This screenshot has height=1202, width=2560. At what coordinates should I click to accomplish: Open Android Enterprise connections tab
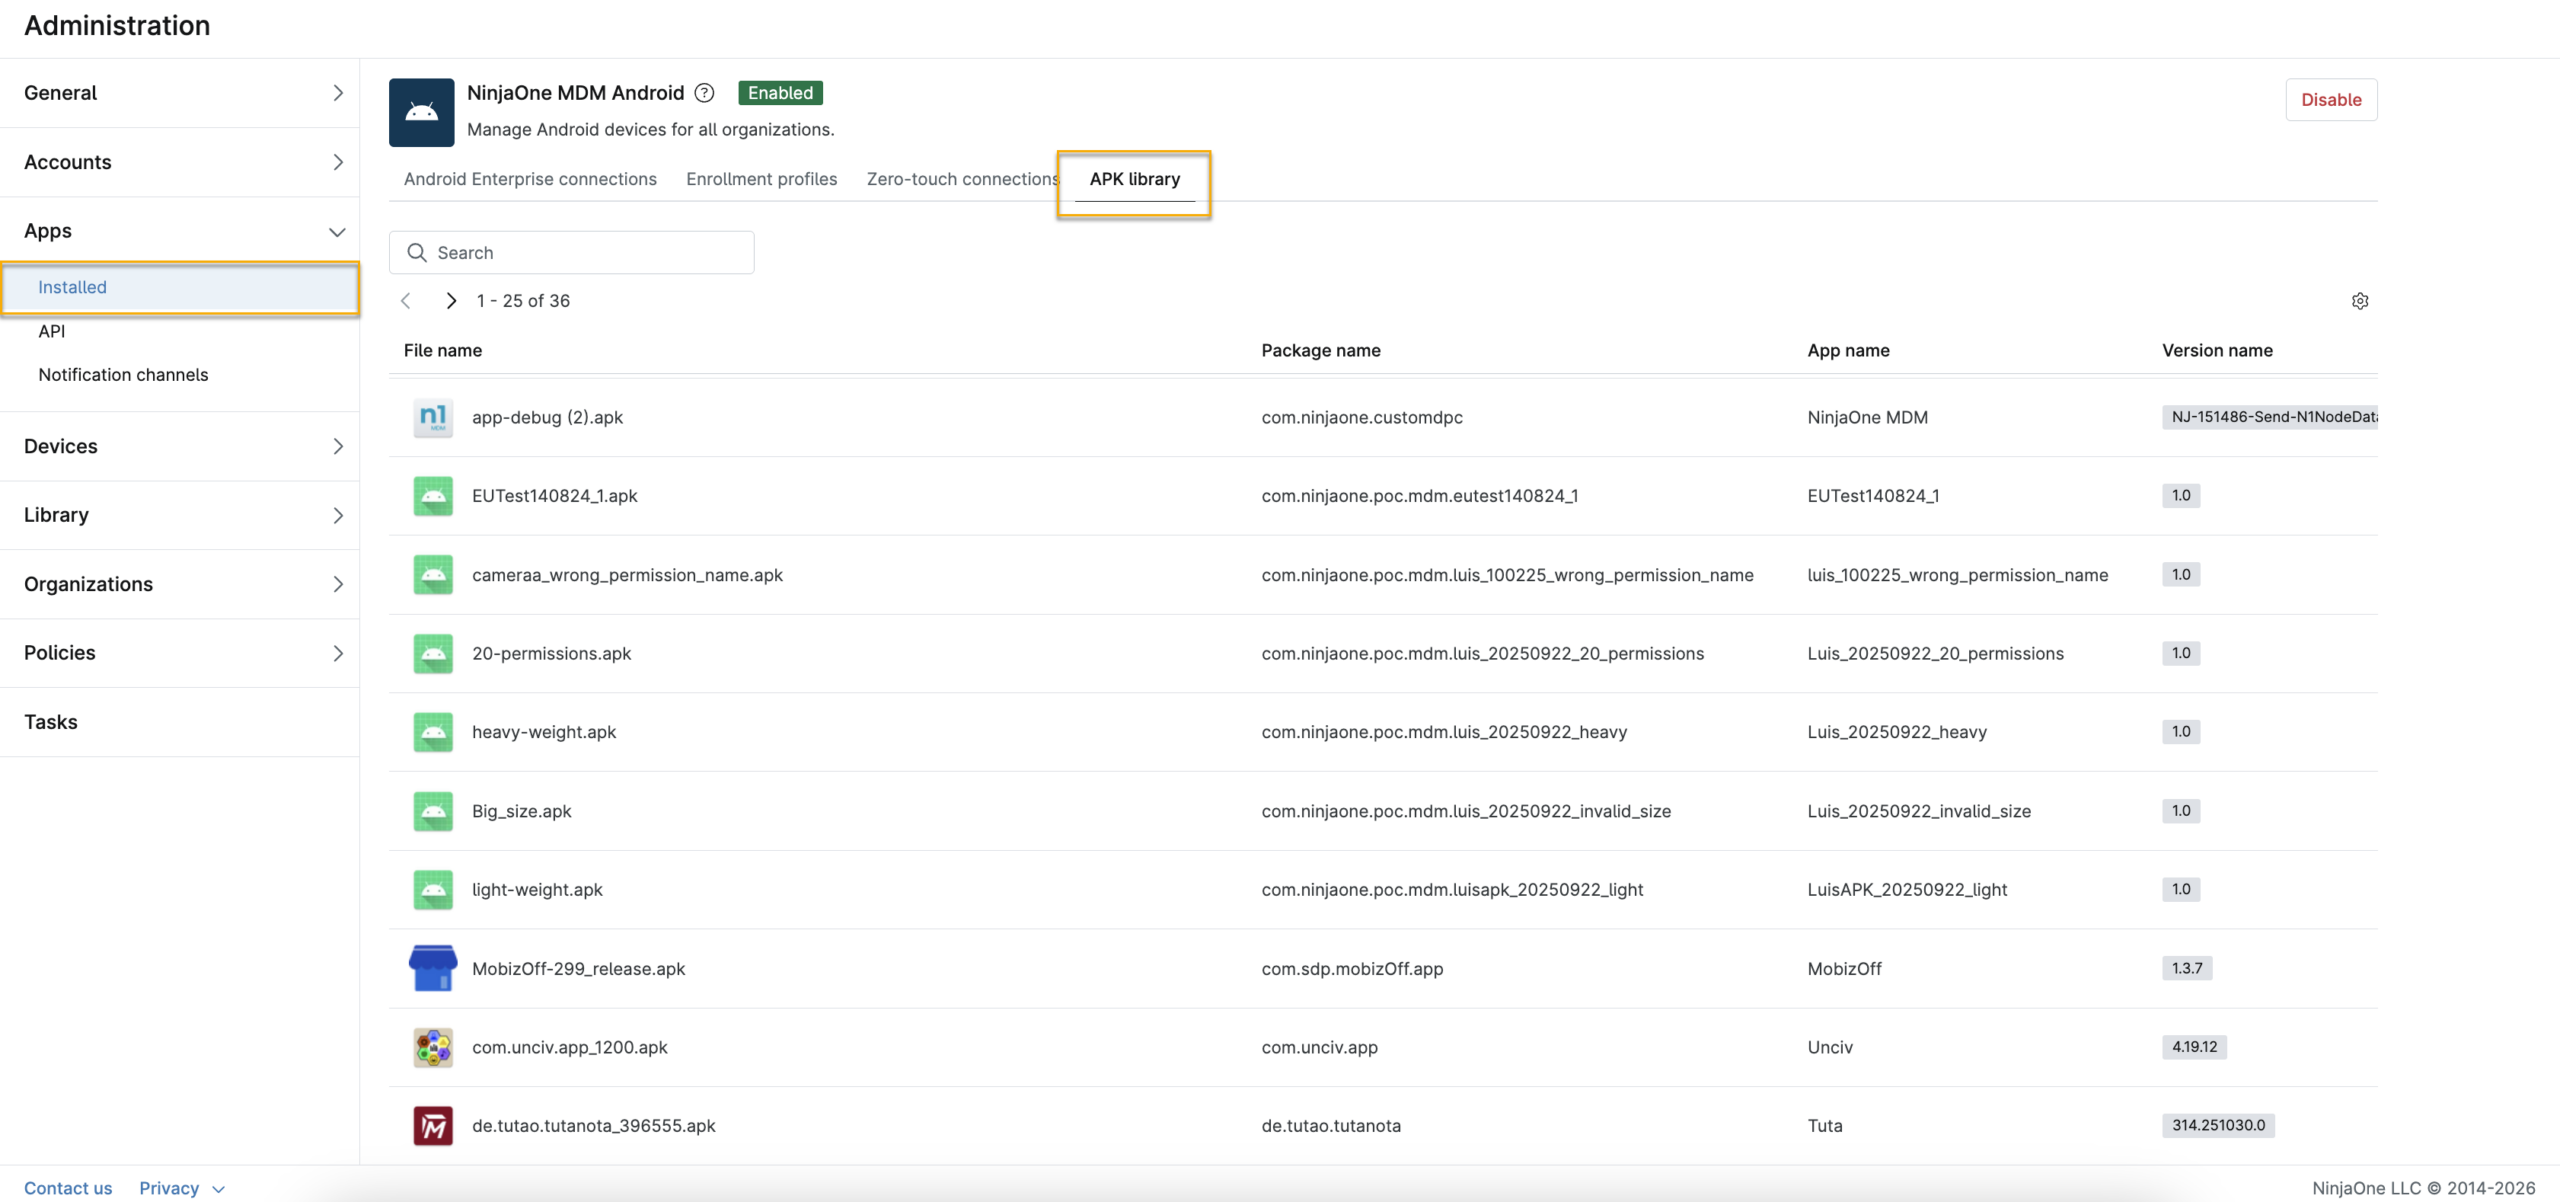[x=530, y=179]
